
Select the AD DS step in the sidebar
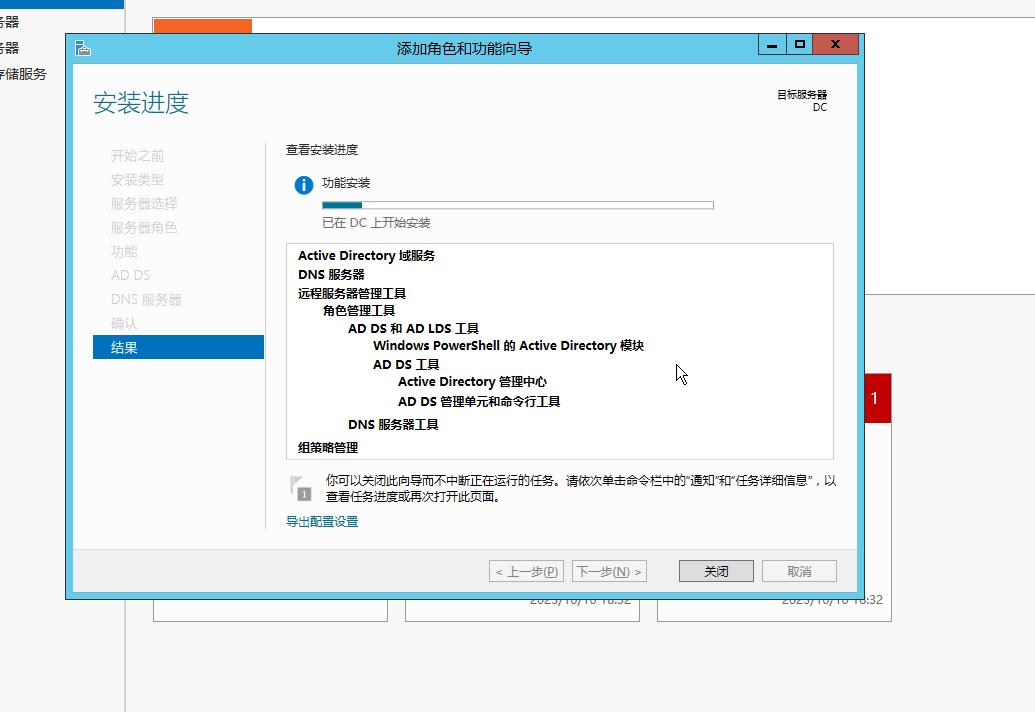pos(131,275)
